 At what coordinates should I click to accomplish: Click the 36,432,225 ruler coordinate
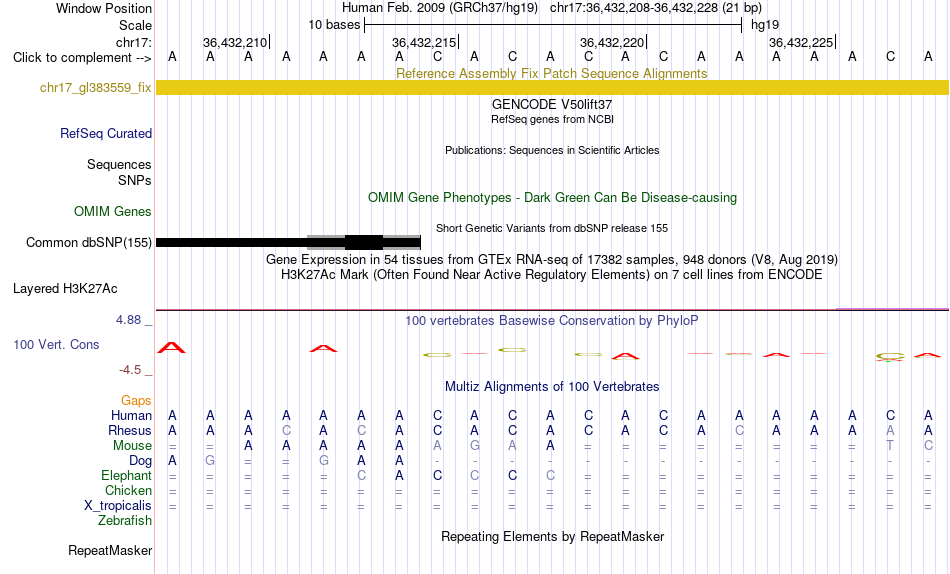click(x=801, y=42)
